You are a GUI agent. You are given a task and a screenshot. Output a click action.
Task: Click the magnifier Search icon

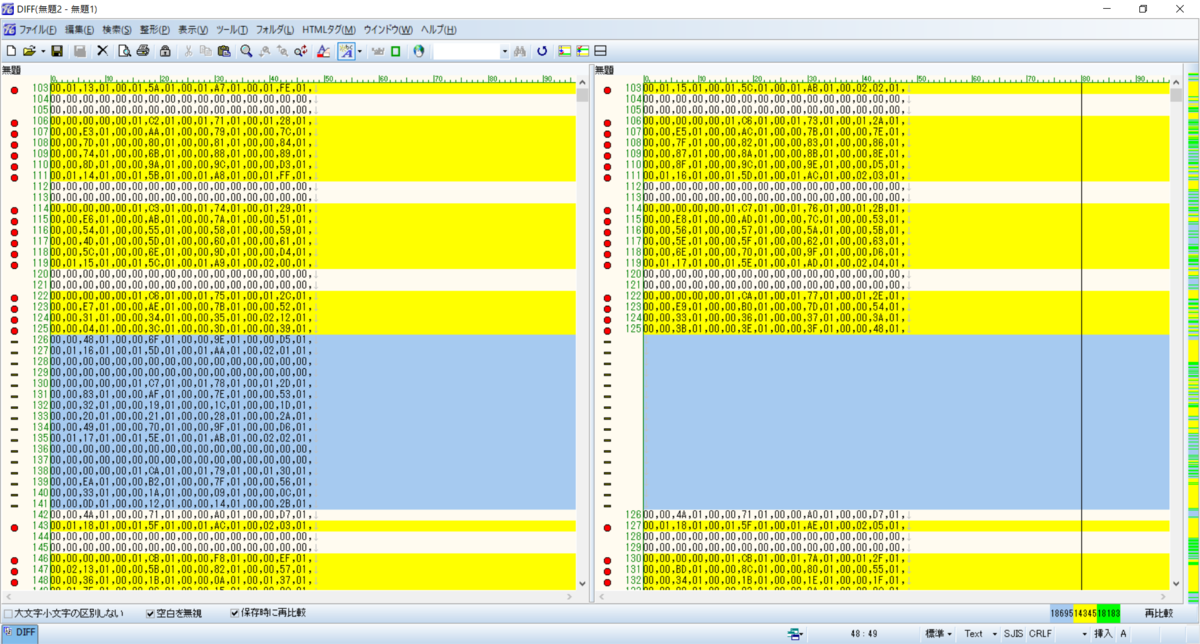point(246,50)
